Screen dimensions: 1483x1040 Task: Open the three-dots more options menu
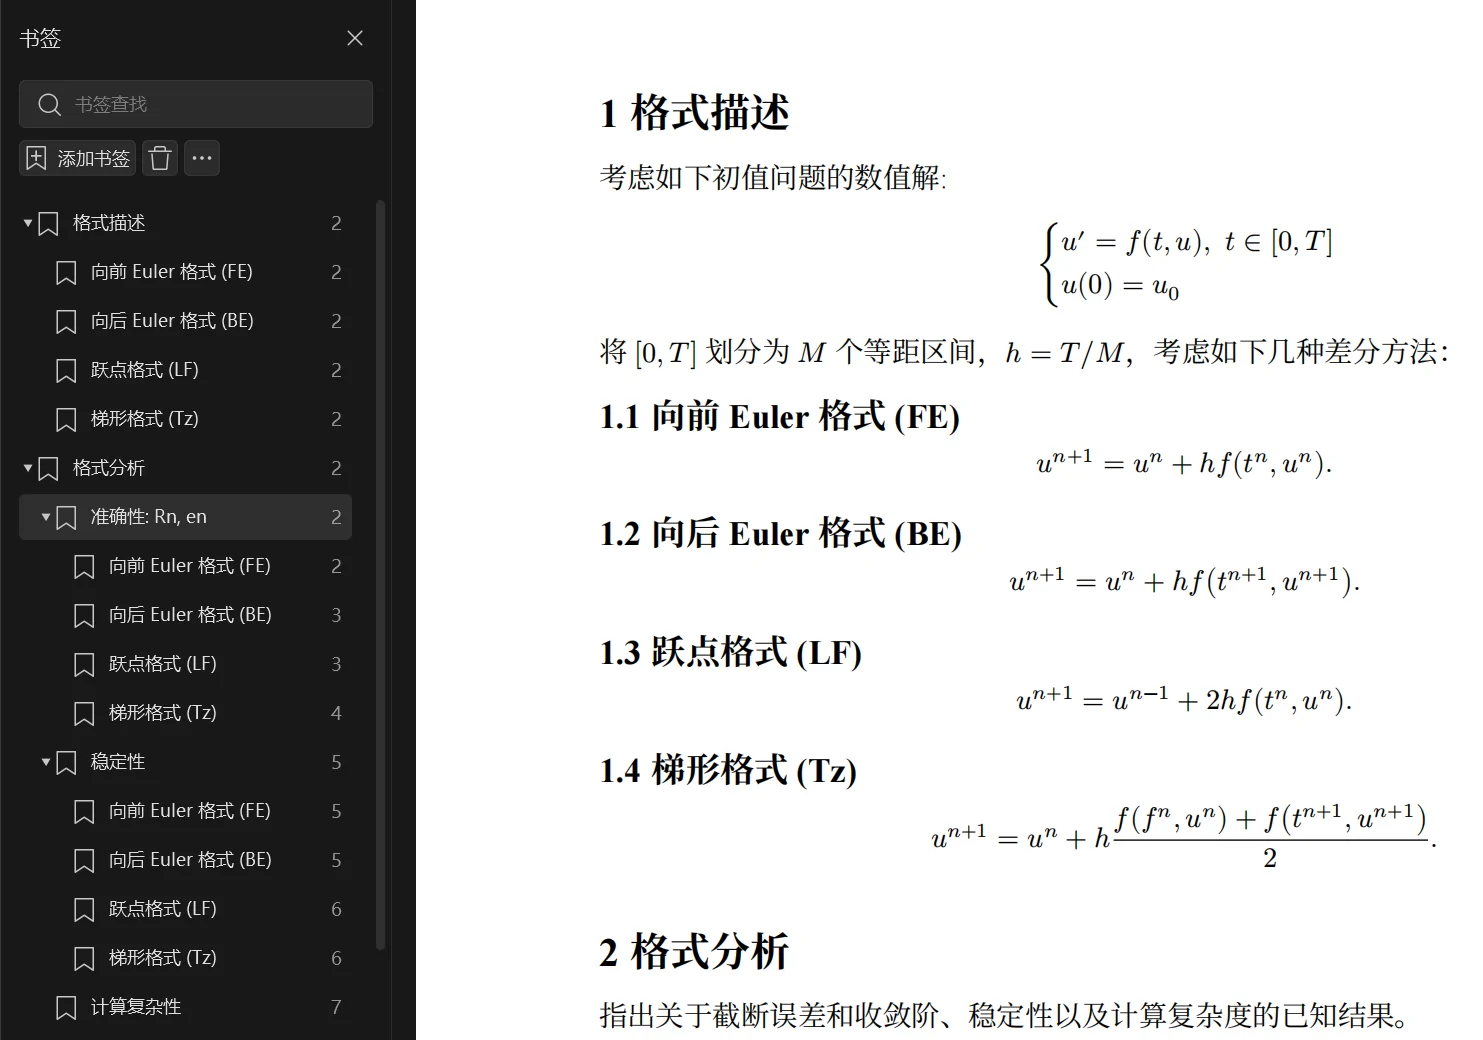[202, 158]
